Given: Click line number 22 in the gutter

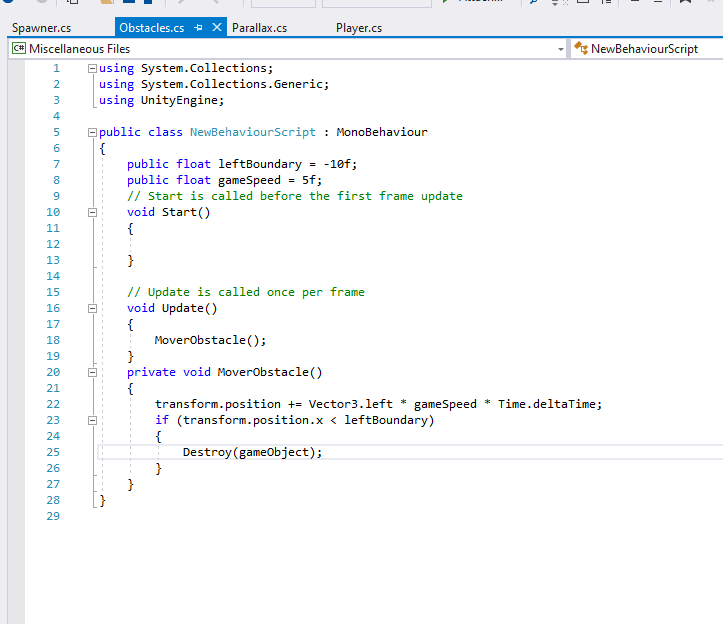Looking at the screenshot, I should (53, 404).
